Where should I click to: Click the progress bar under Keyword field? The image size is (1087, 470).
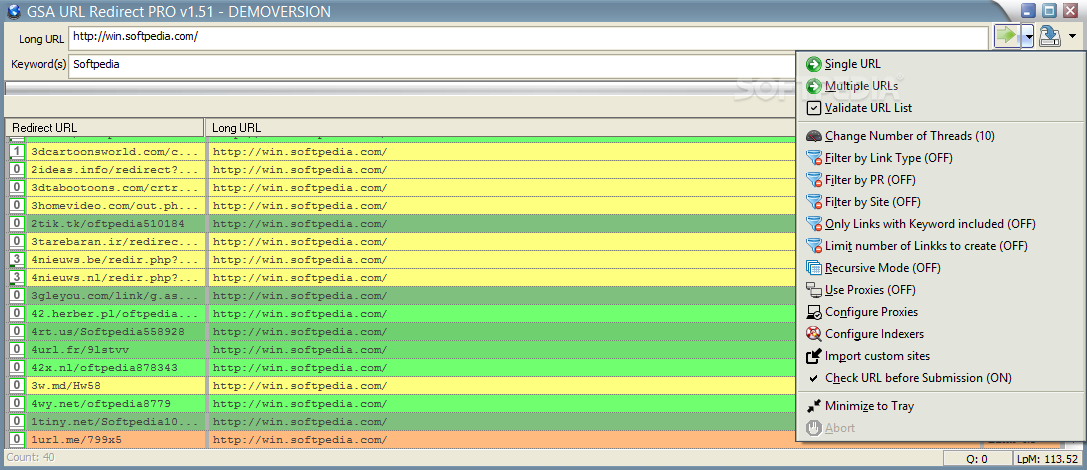(400, 88)
